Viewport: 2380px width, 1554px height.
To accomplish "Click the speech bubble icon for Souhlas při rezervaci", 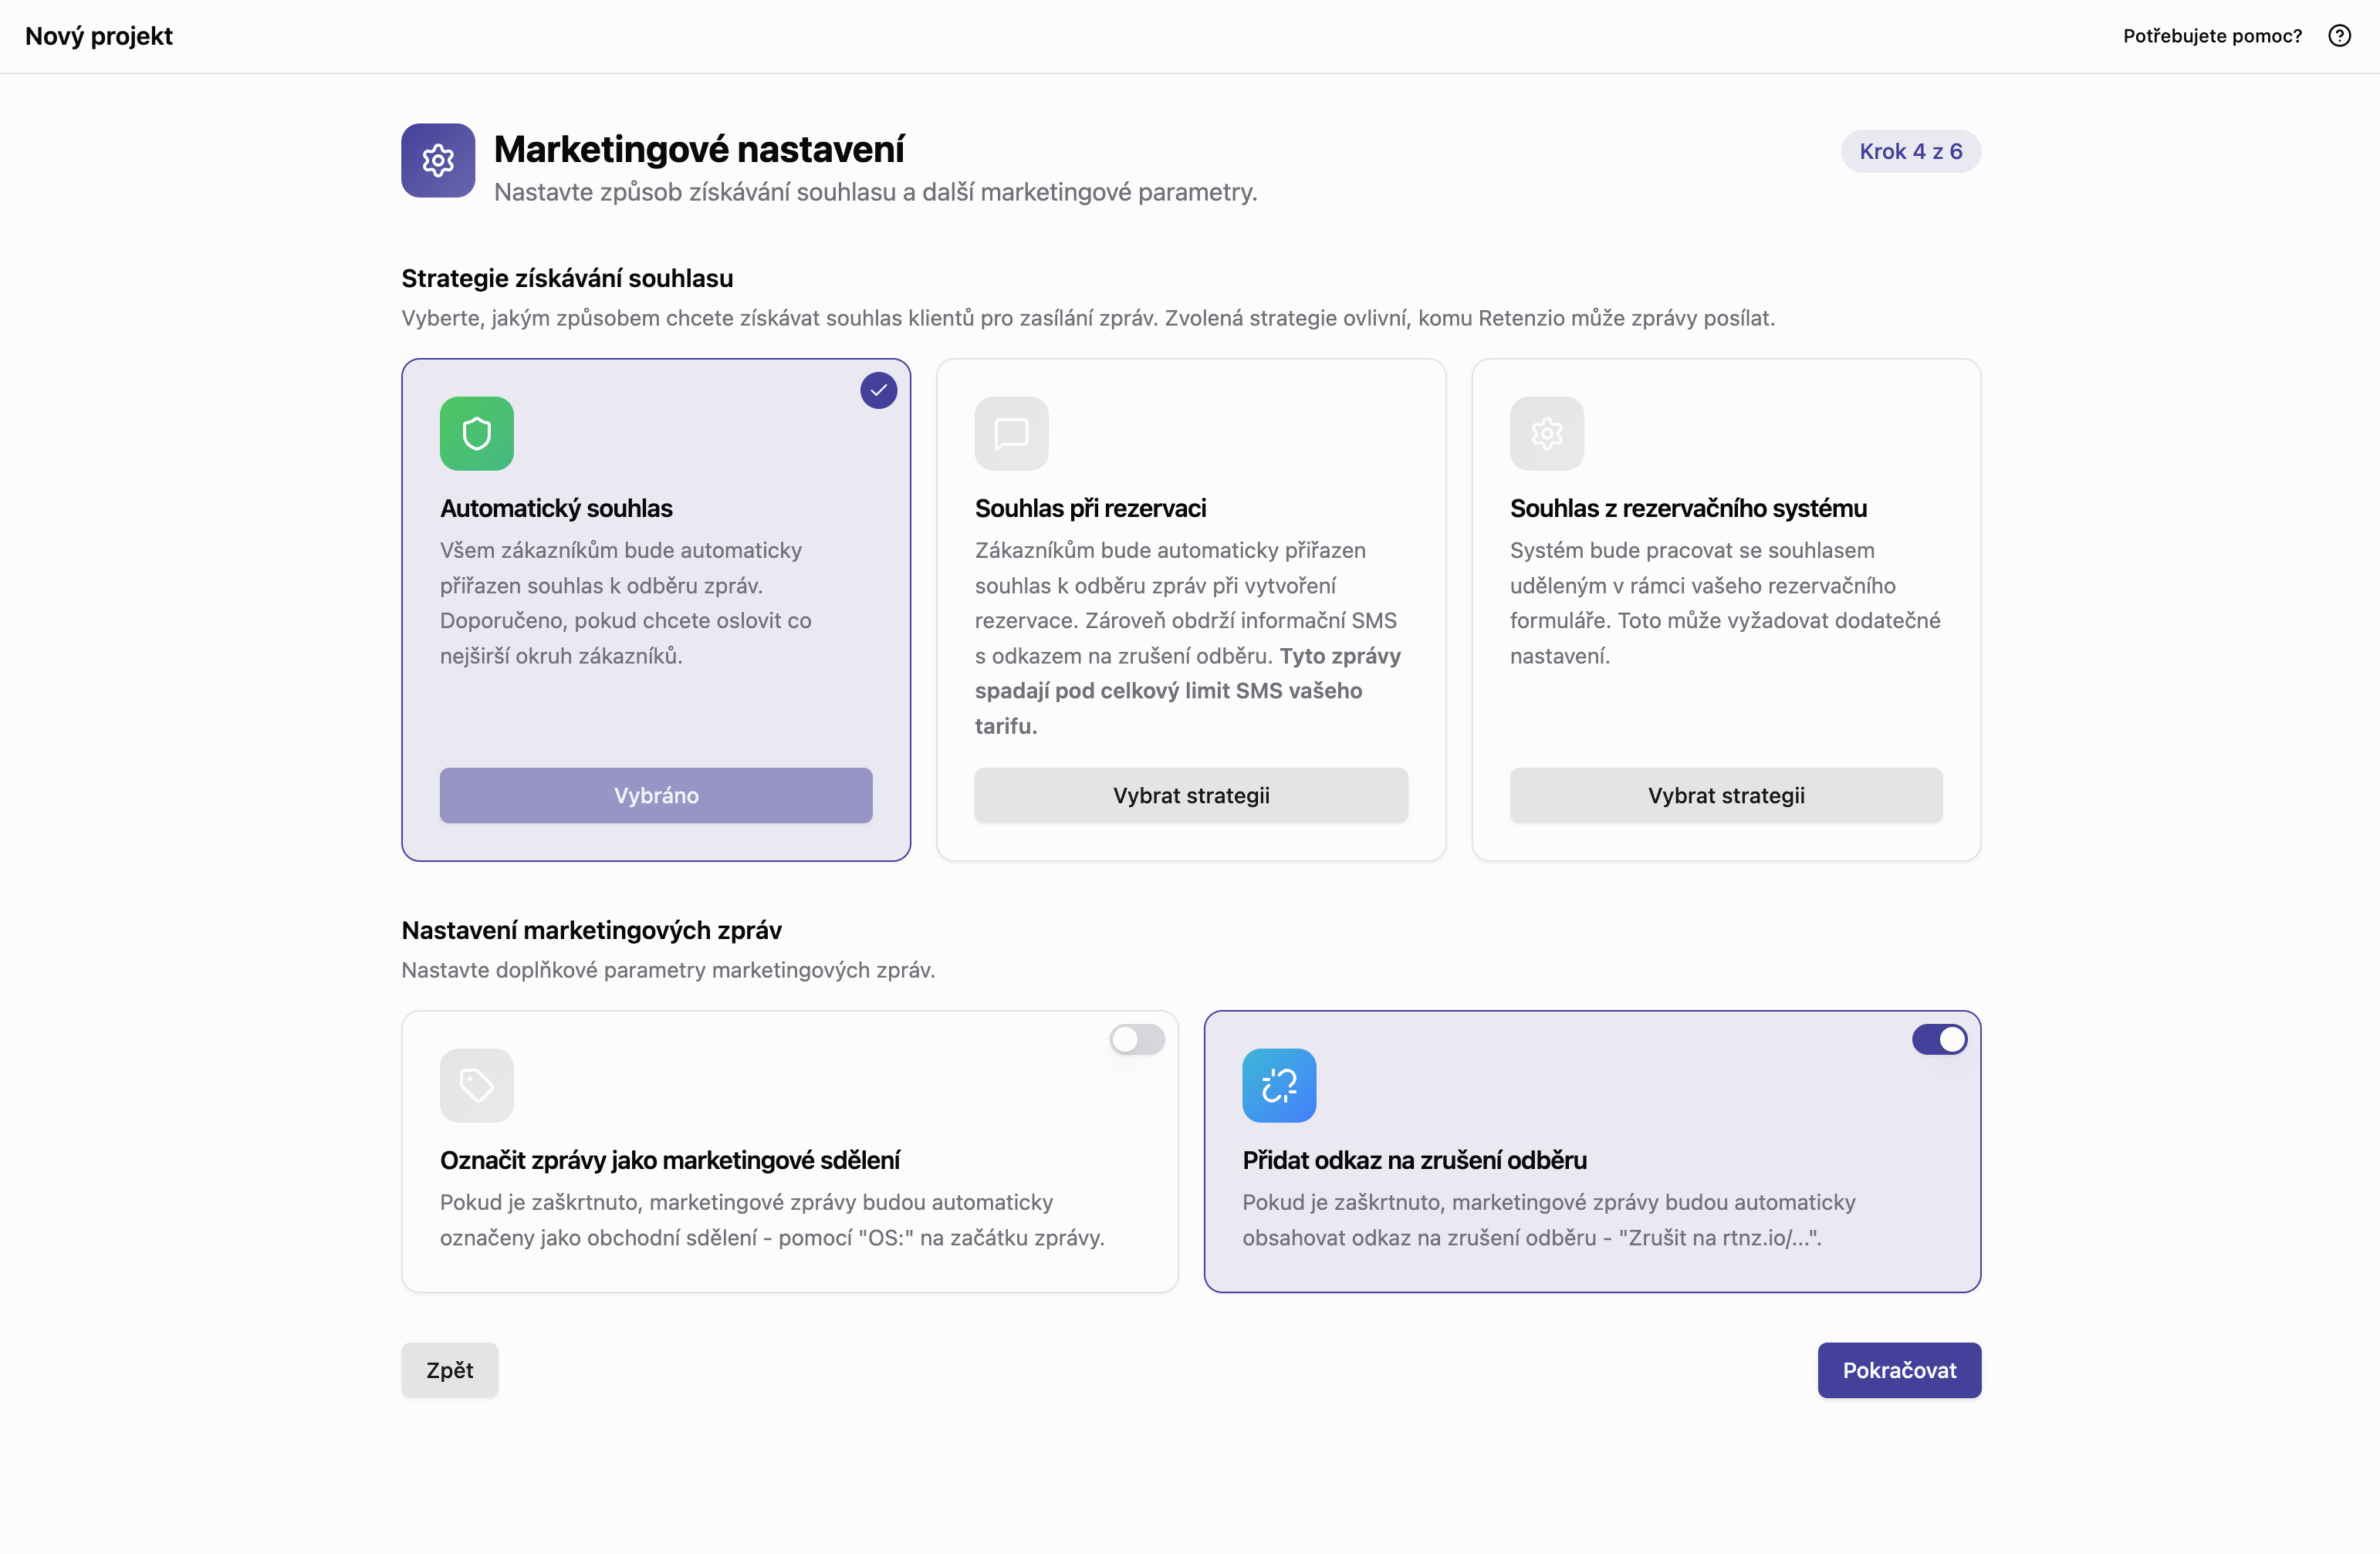I will [x=1011, y=433].
